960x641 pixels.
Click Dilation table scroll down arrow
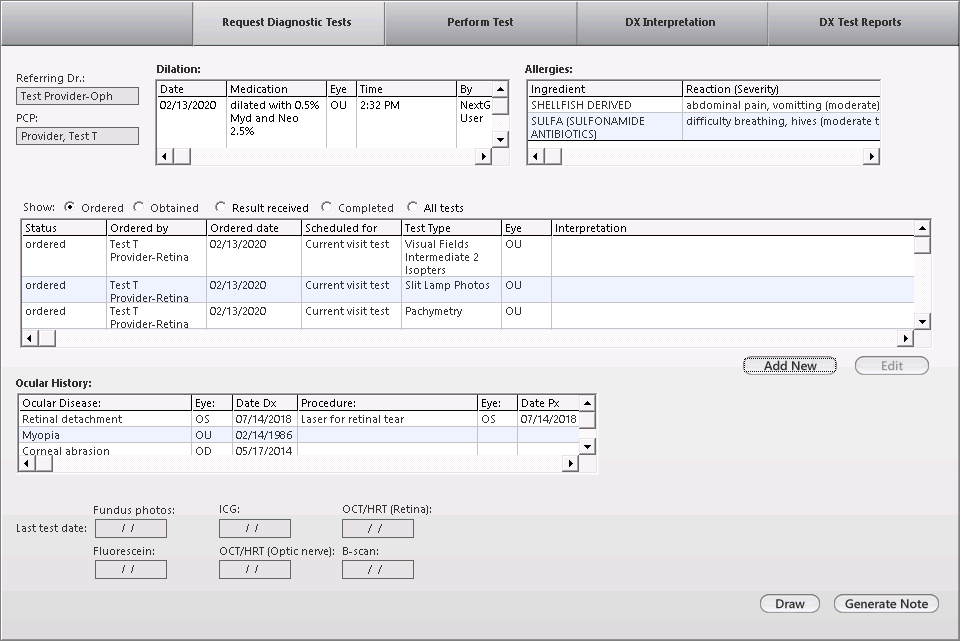[x=500, y=140]
